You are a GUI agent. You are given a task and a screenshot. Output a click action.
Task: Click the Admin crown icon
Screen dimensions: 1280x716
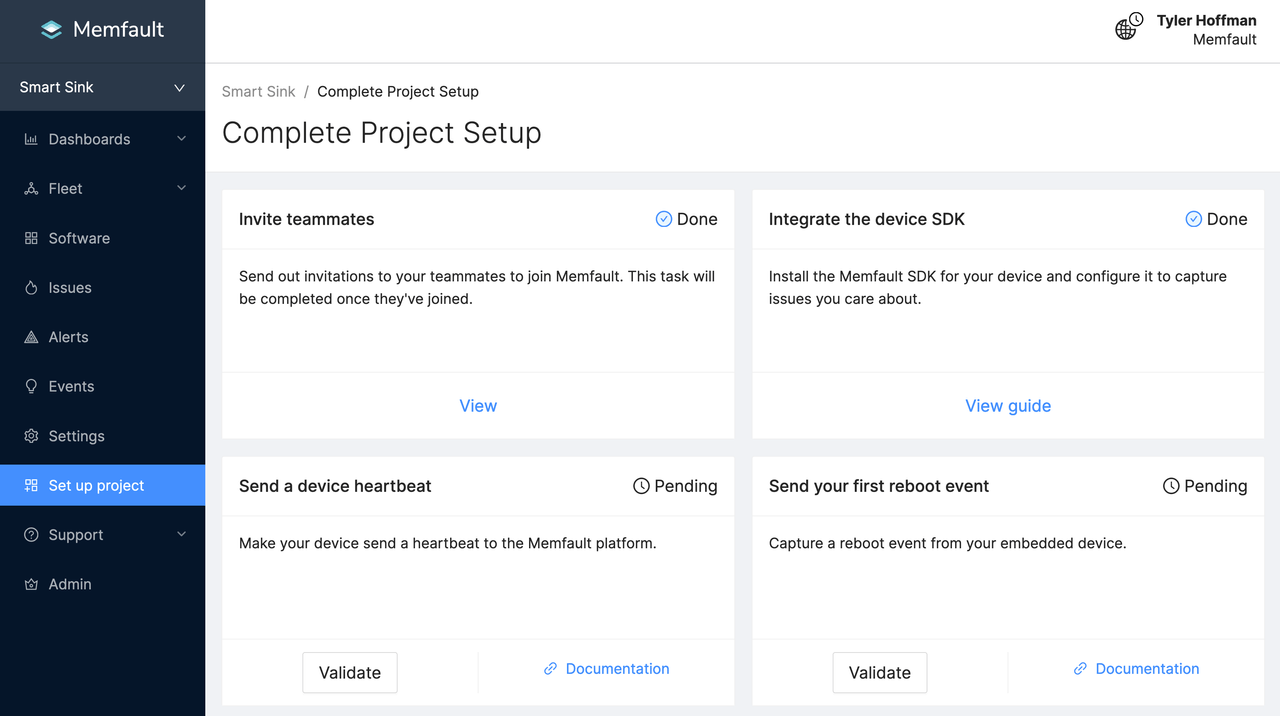tap(31, 584)
